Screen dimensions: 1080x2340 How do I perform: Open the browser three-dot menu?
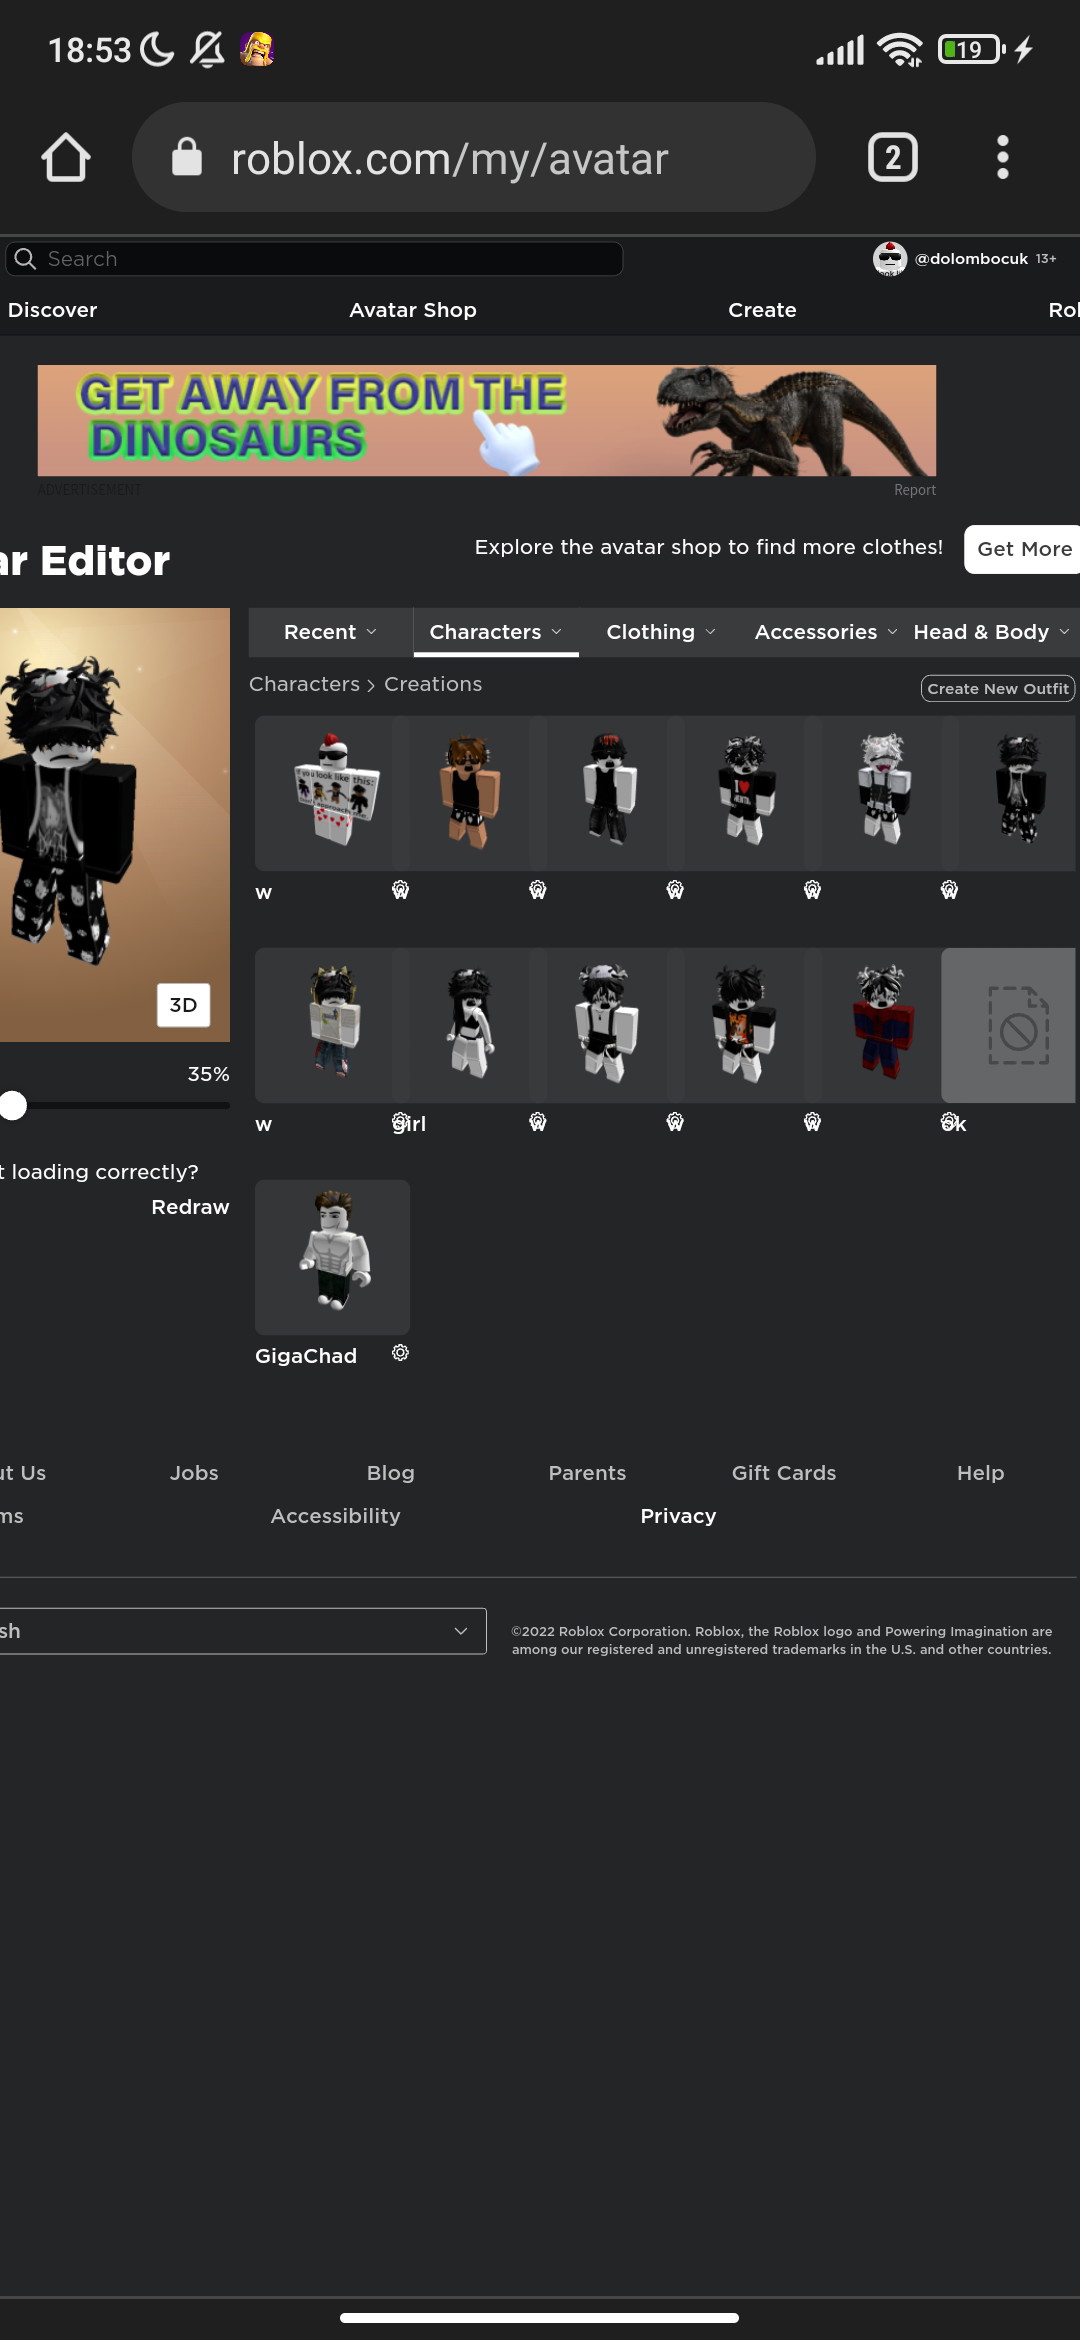1002,158
